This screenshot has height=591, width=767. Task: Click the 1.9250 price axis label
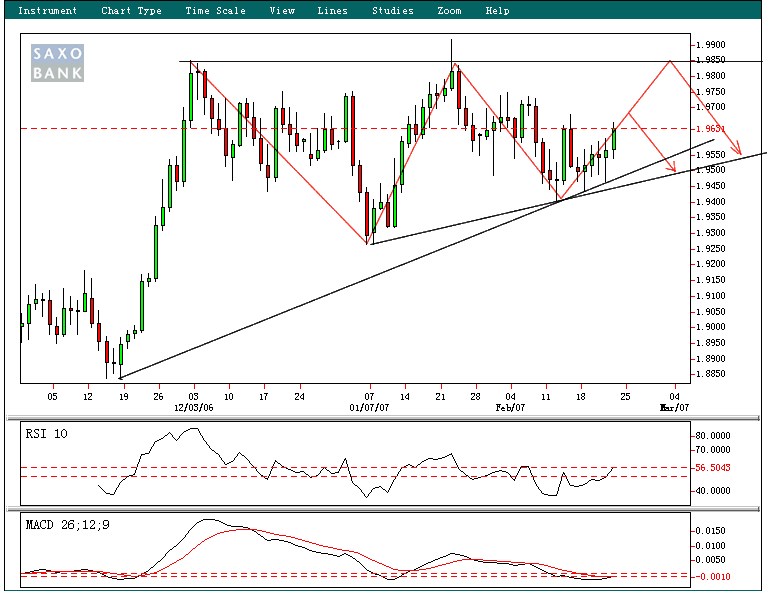tap(711, 249)
